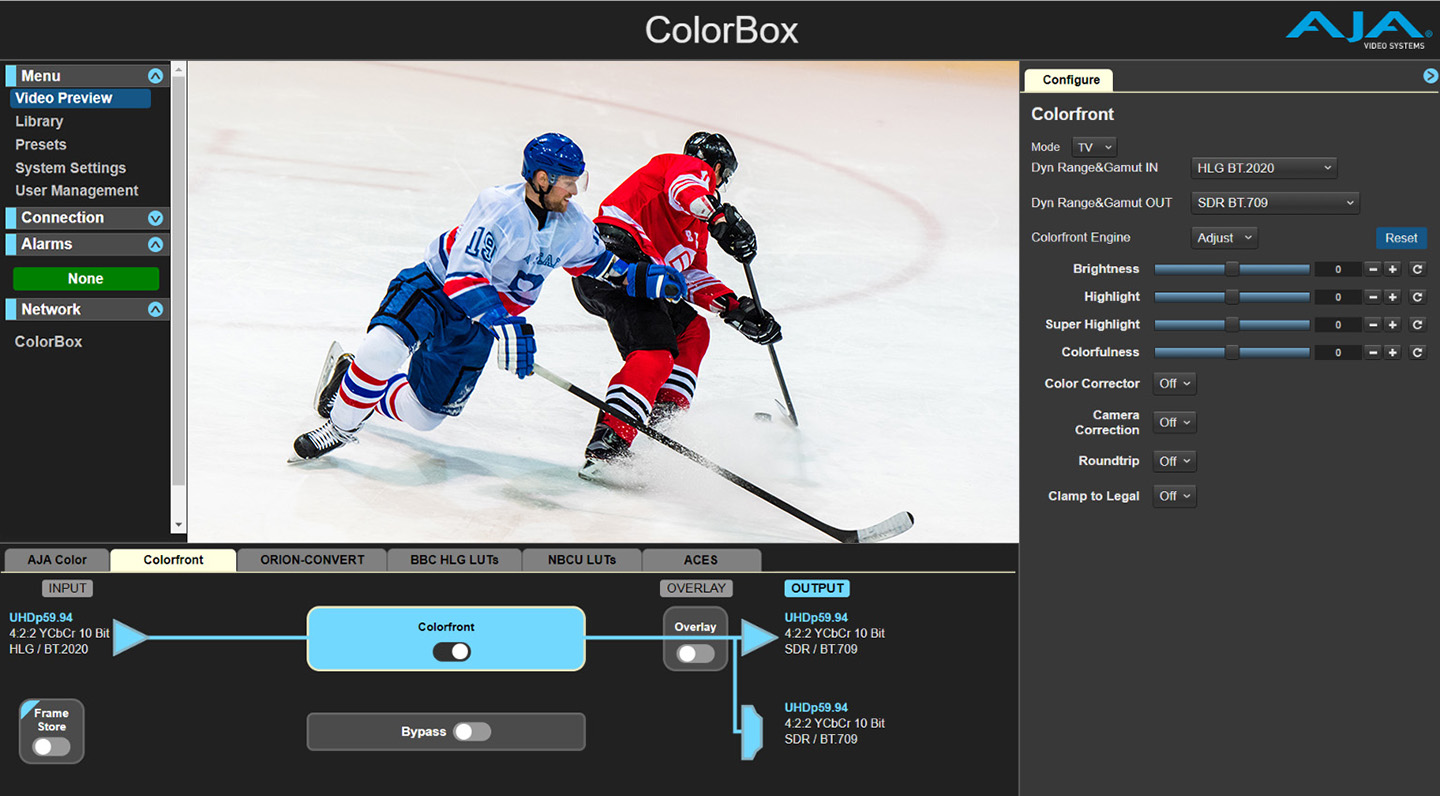Enable the Bypass toggle
Viewport: 1440px width, 796px height.
coord(472,732)
